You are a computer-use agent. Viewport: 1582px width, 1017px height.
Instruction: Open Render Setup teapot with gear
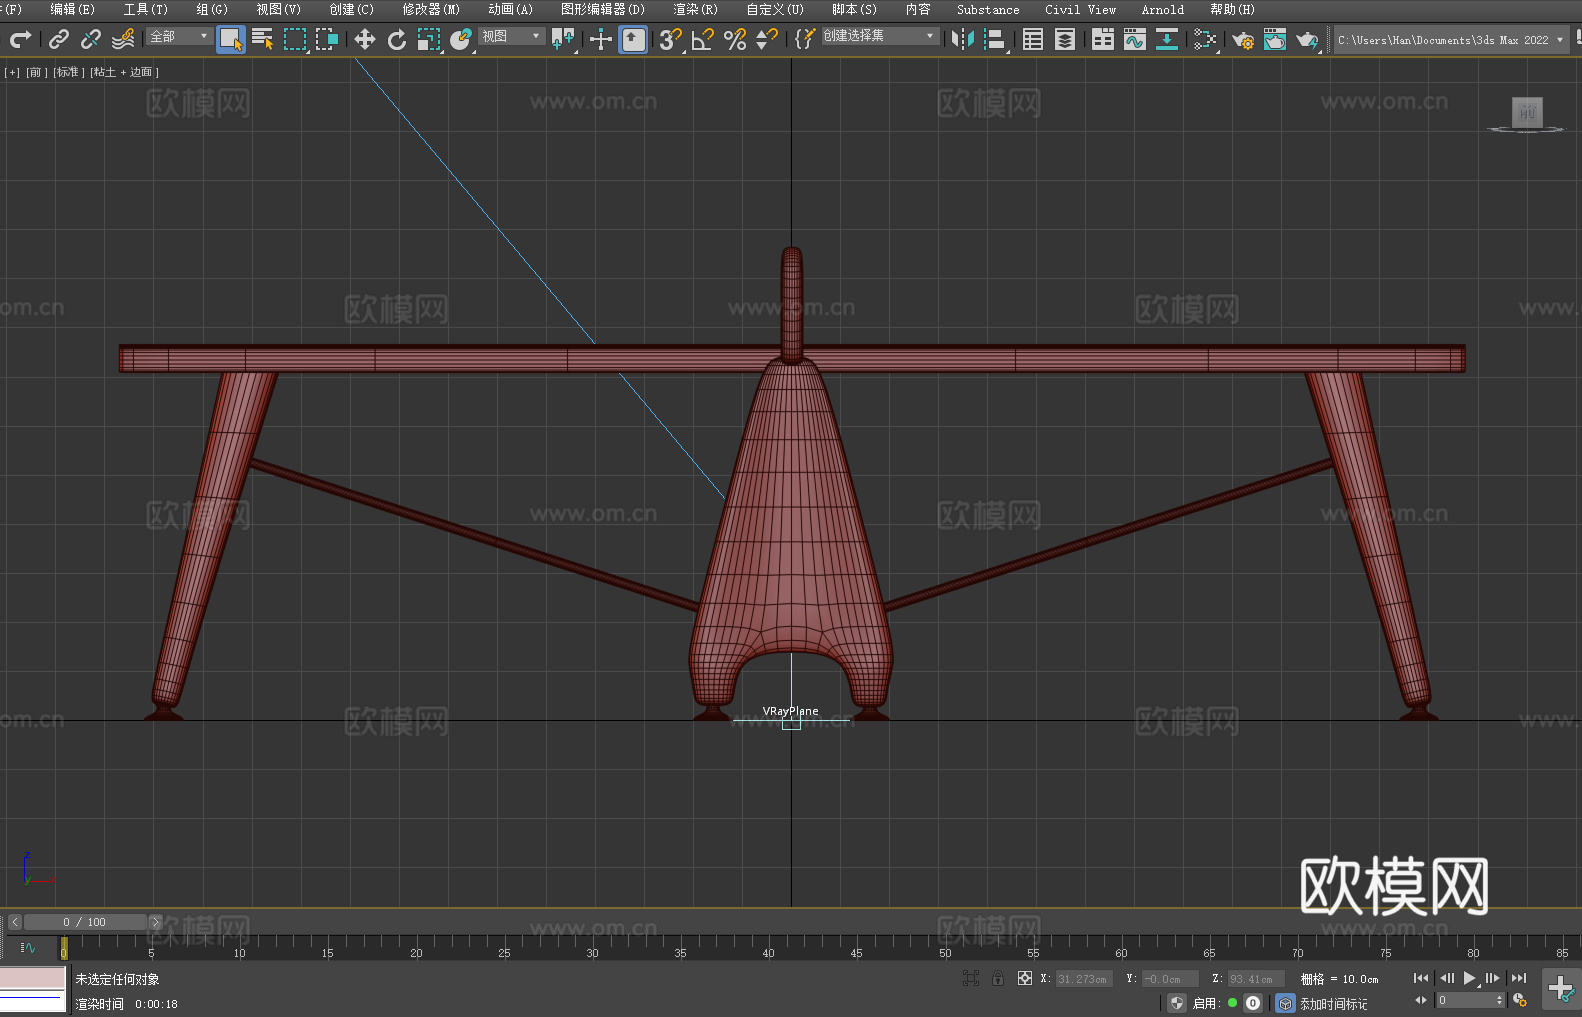click(1243, 39)
